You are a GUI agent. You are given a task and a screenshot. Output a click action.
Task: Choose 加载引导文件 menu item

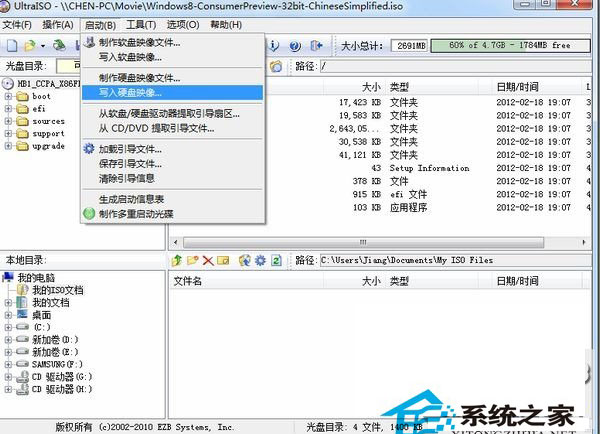pyautogui.click(x=173, y=149)
